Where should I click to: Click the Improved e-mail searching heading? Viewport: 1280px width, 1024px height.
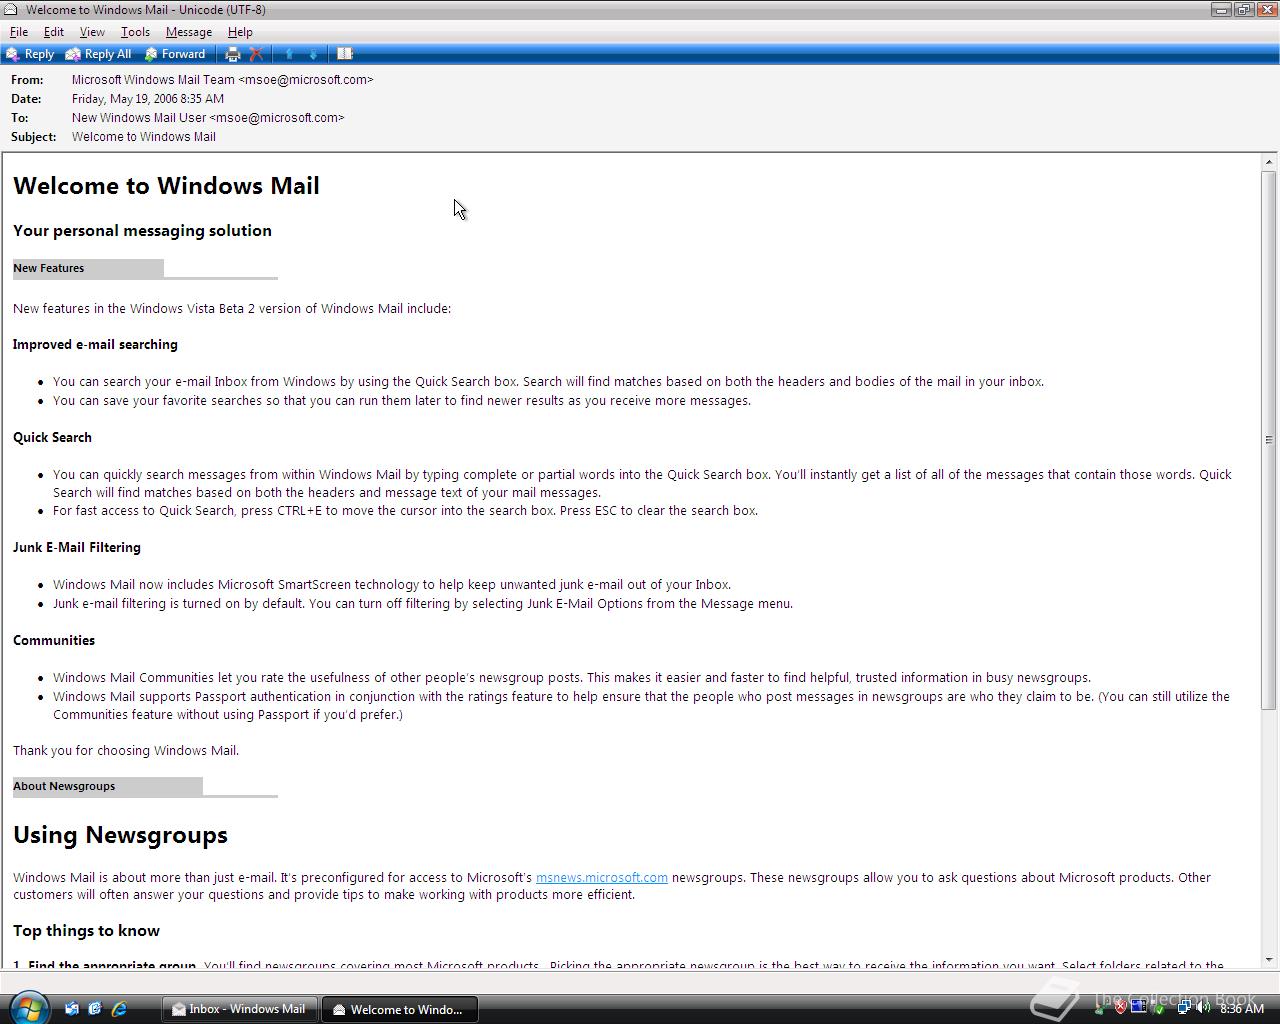coord(95,345)
